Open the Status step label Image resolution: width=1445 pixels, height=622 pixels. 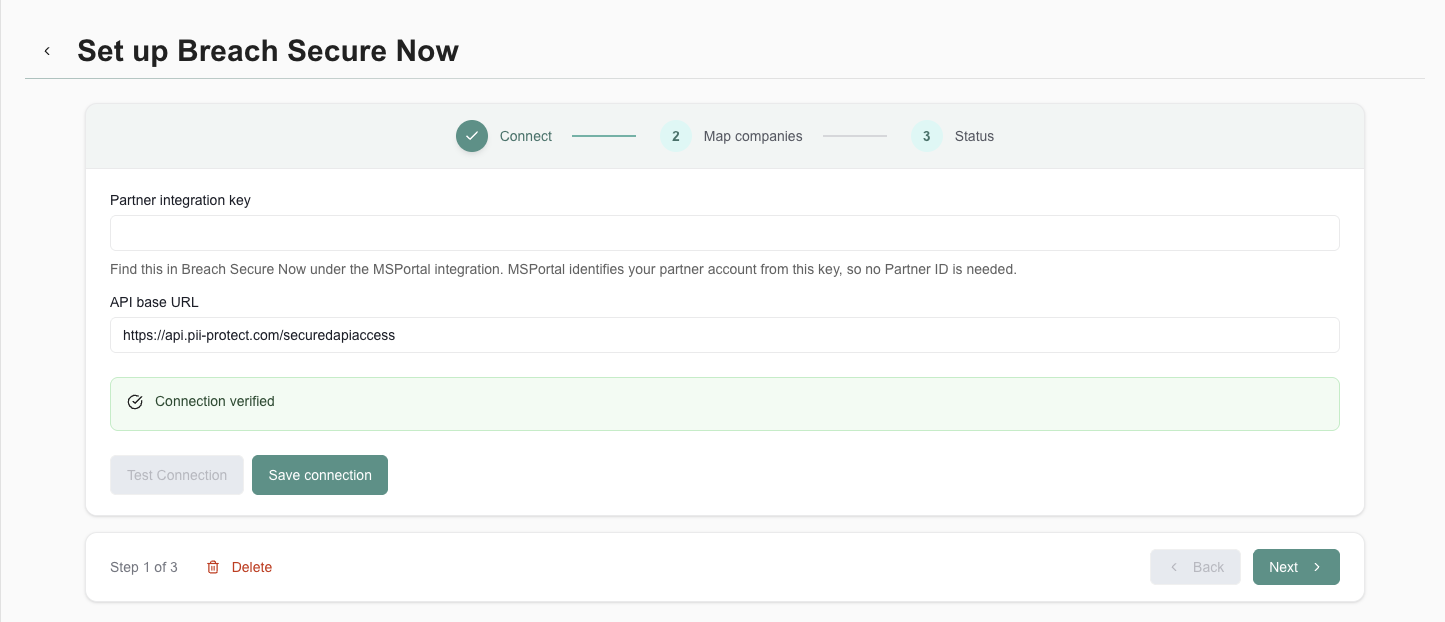974,136
